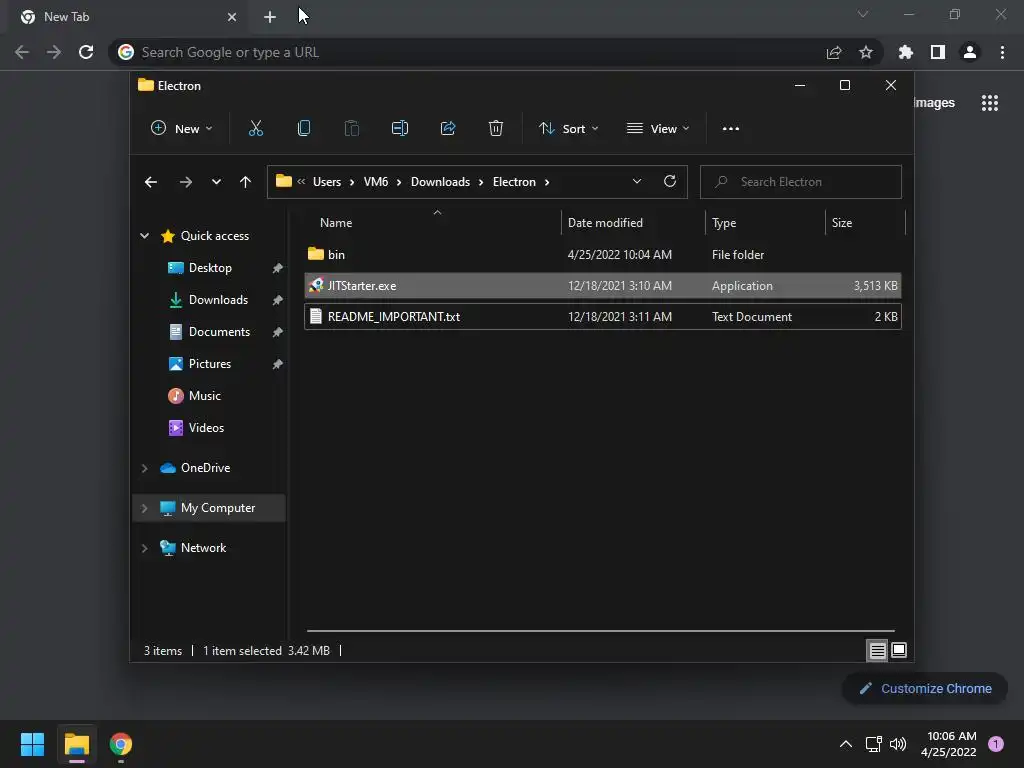Go back in Explorer navigation

click(151, 182)
